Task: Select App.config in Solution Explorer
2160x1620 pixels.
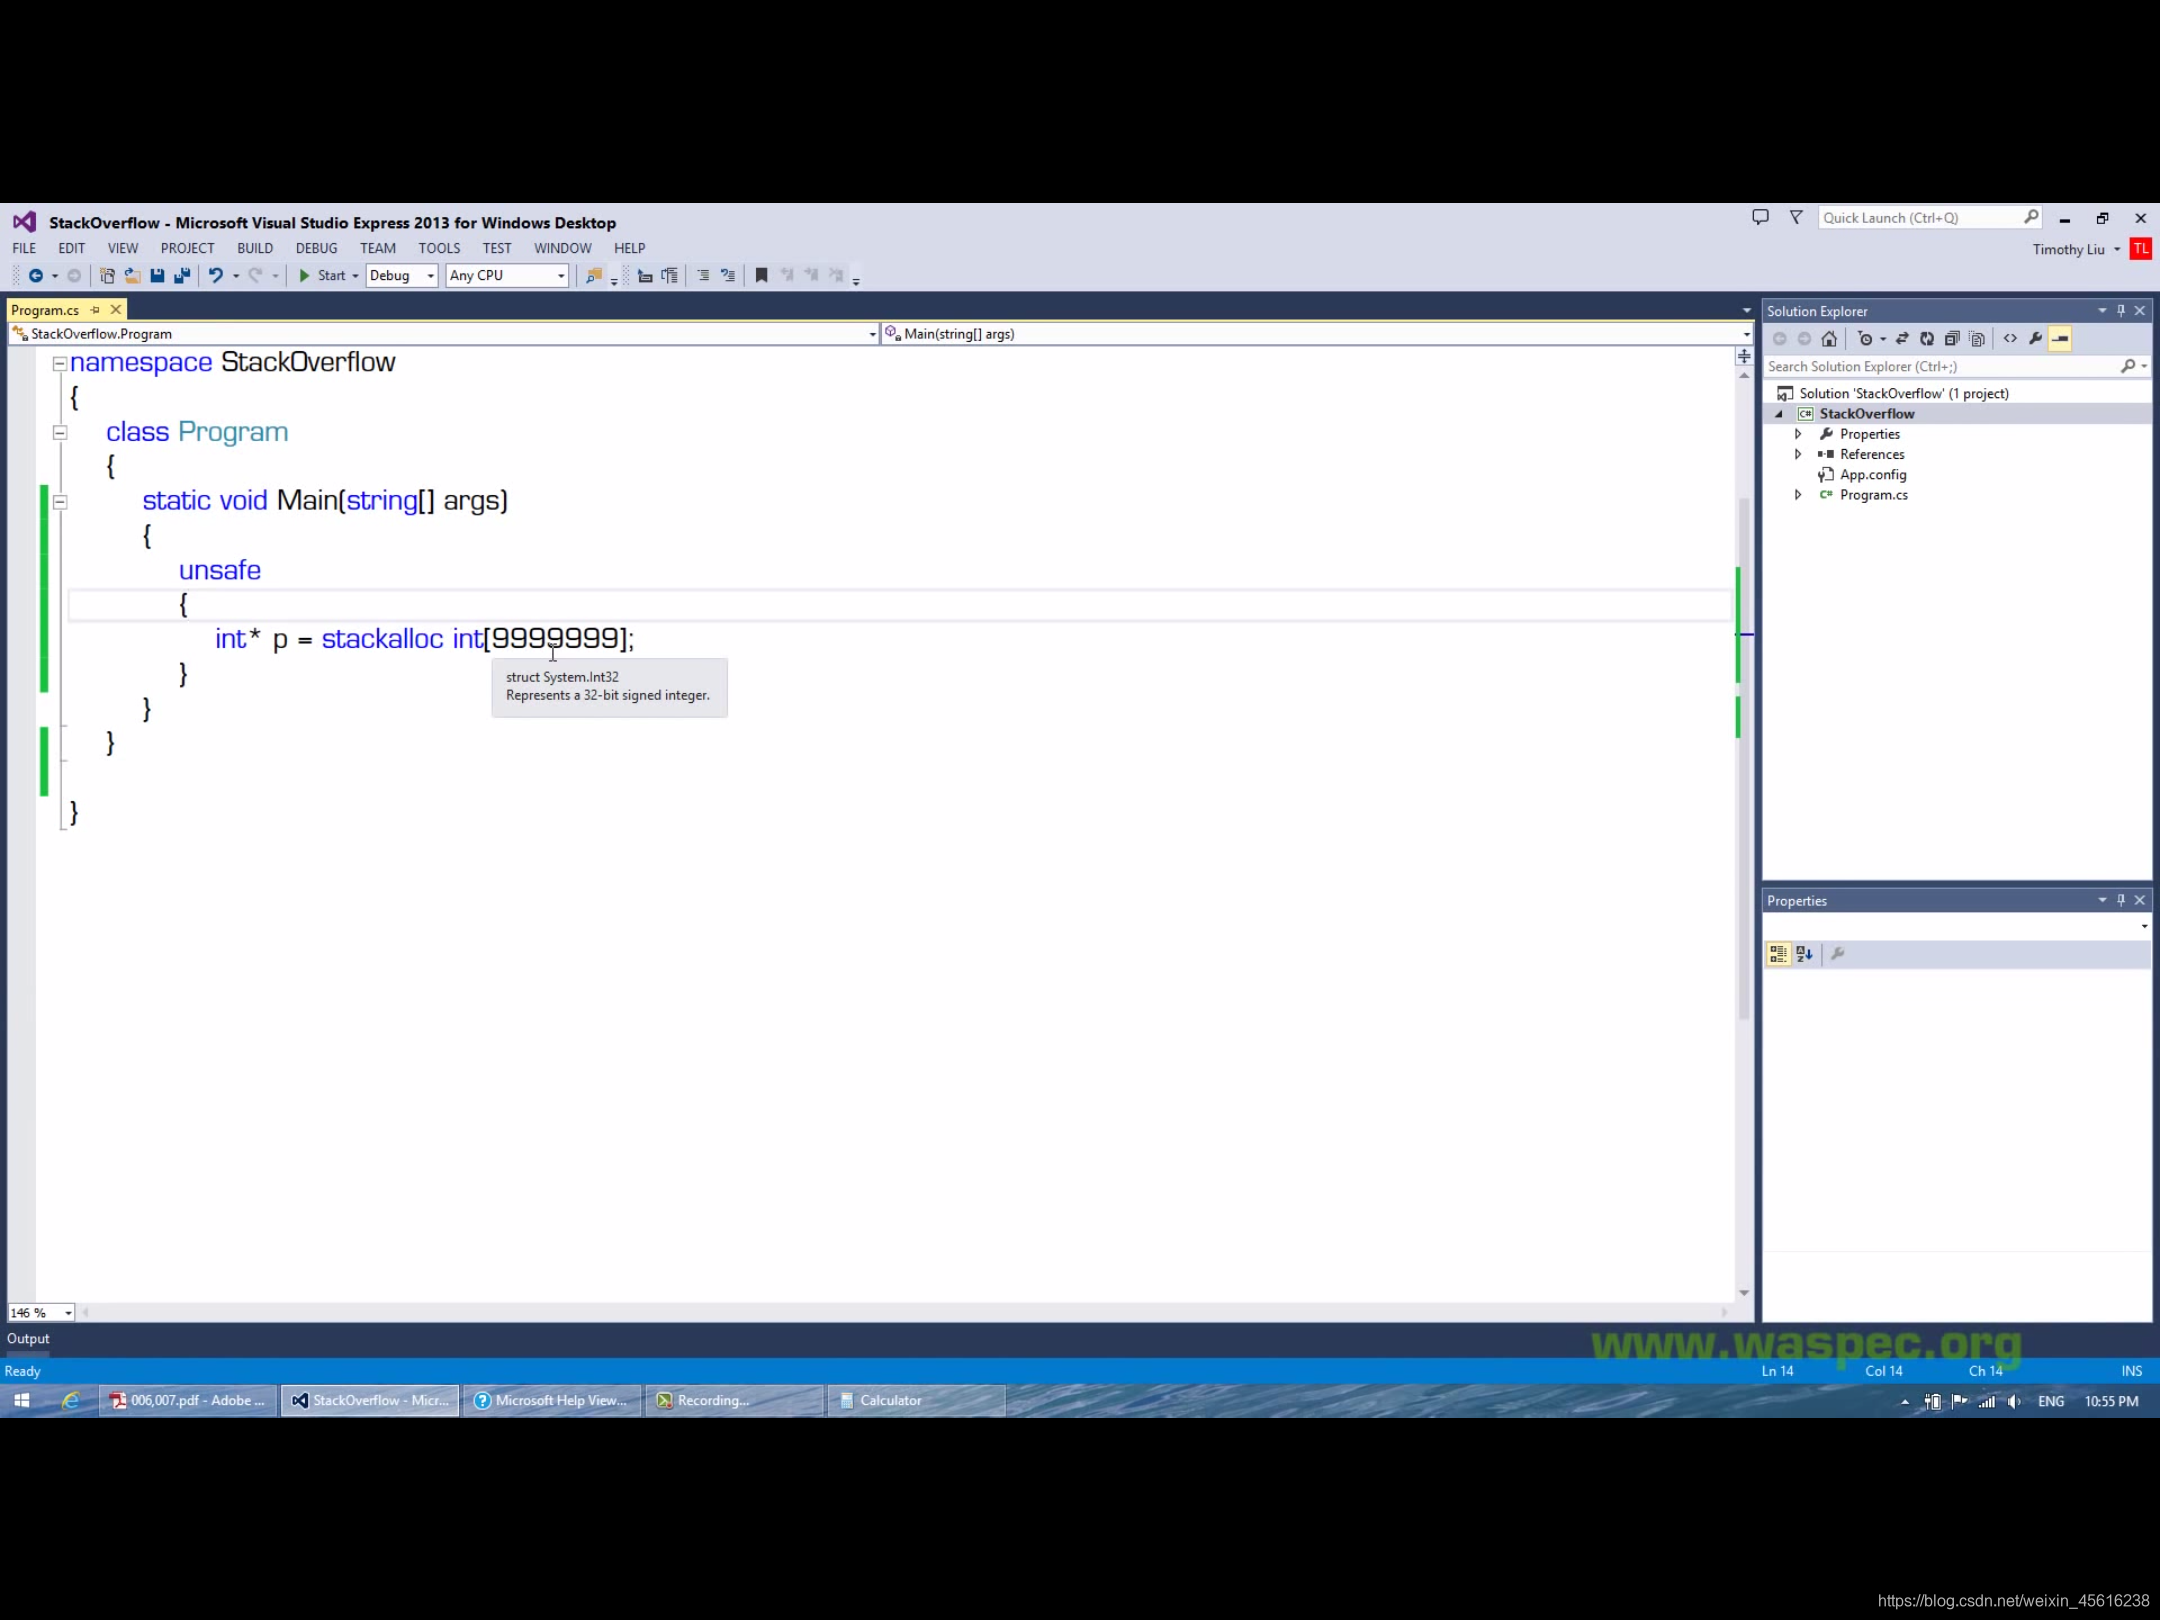Action: 1873,475
